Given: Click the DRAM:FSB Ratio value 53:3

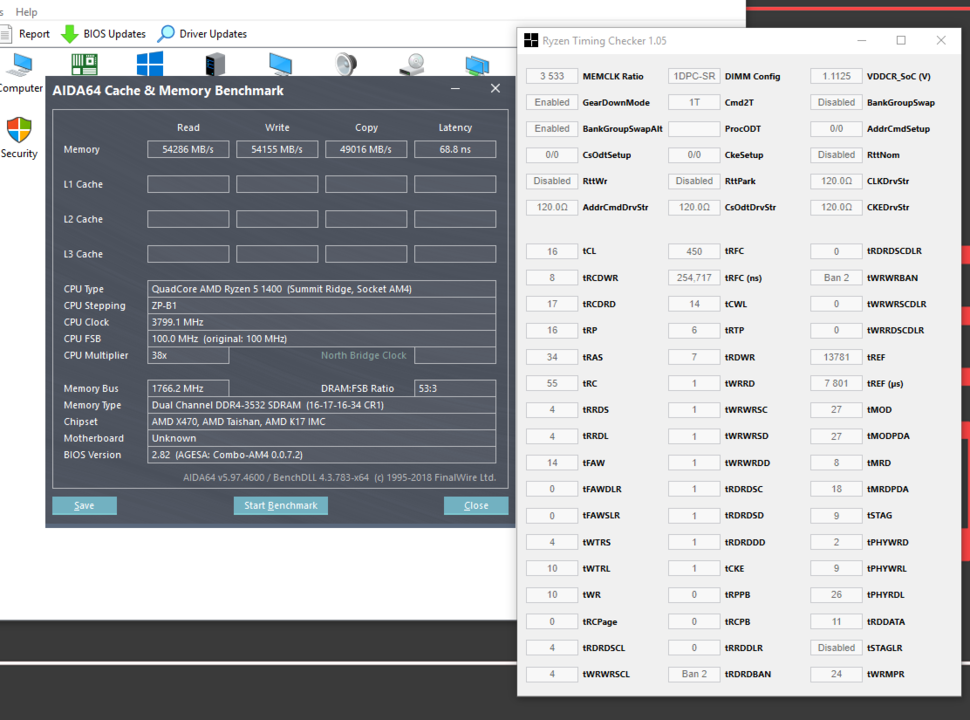Looking at the screenshot, I should pyautogui.click(x=455, y=388).
